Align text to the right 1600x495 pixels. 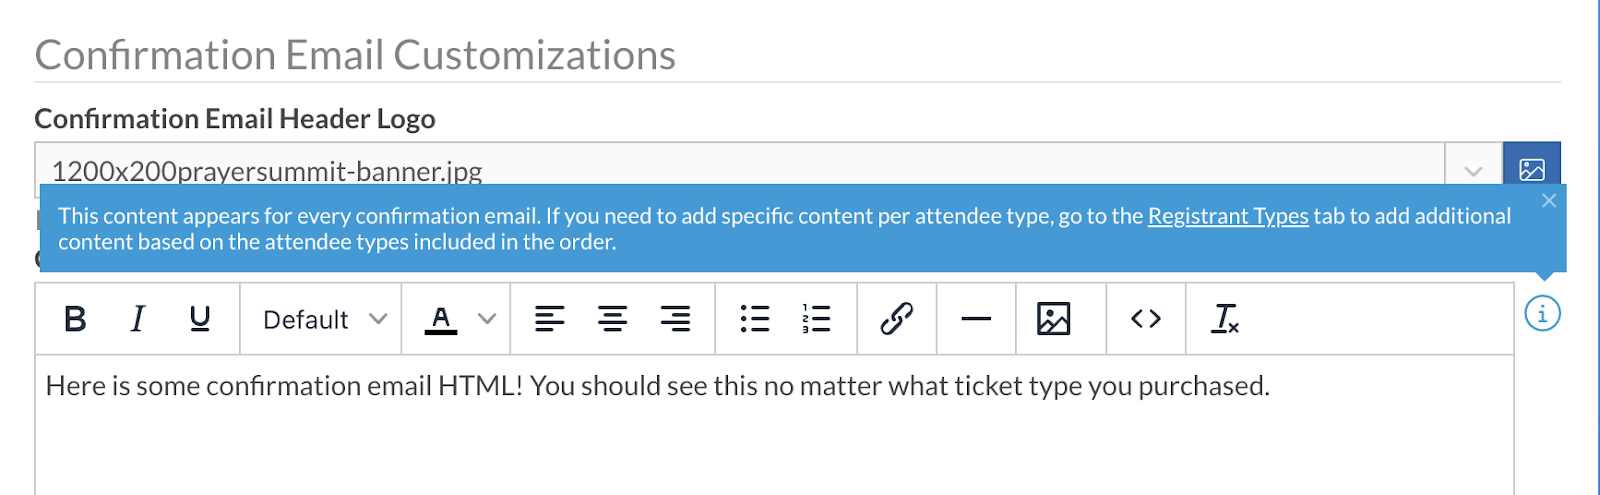point(675,319)
